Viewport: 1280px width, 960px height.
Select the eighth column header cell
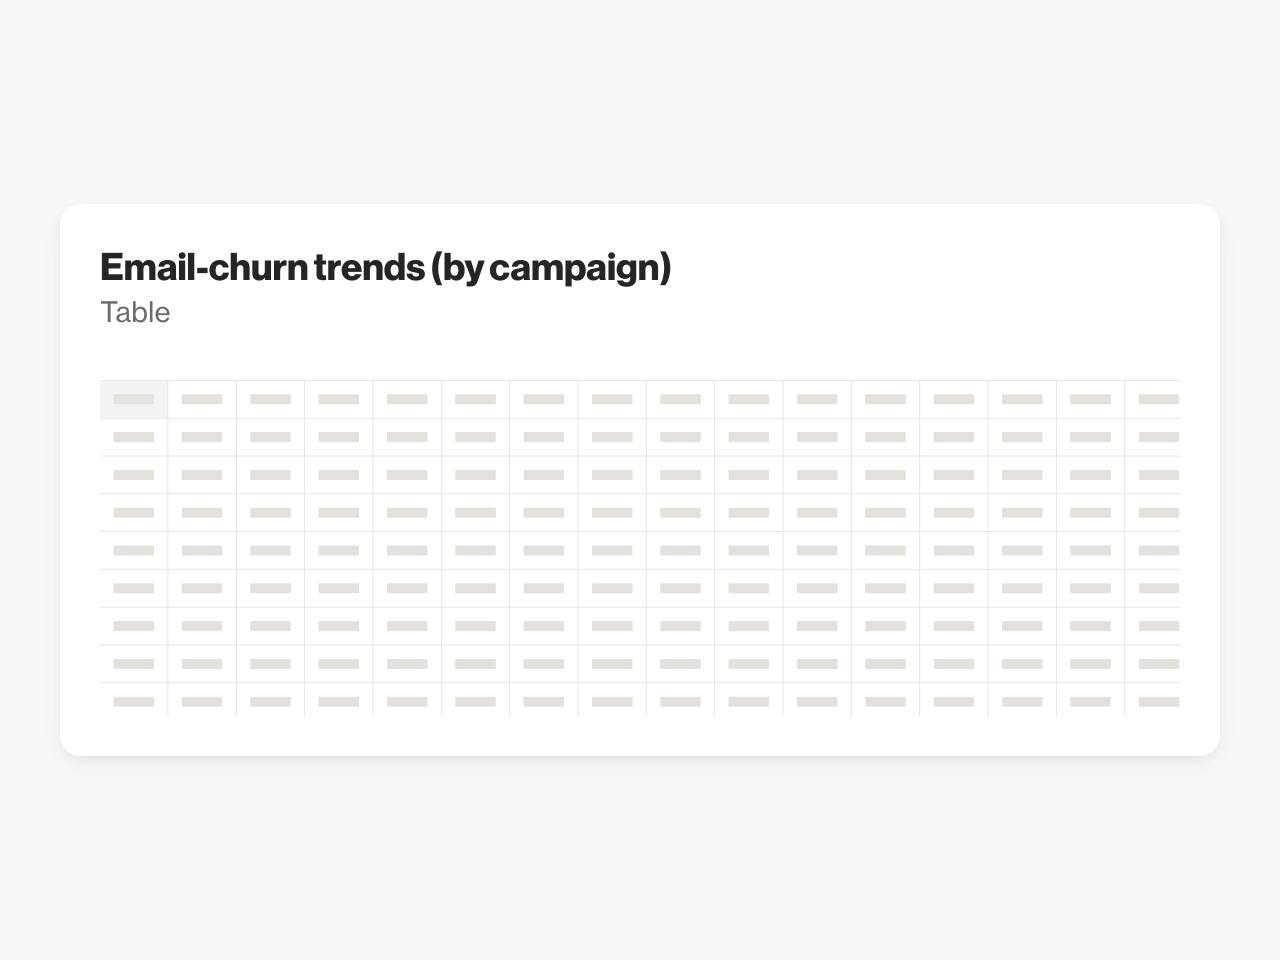[612, 399]
